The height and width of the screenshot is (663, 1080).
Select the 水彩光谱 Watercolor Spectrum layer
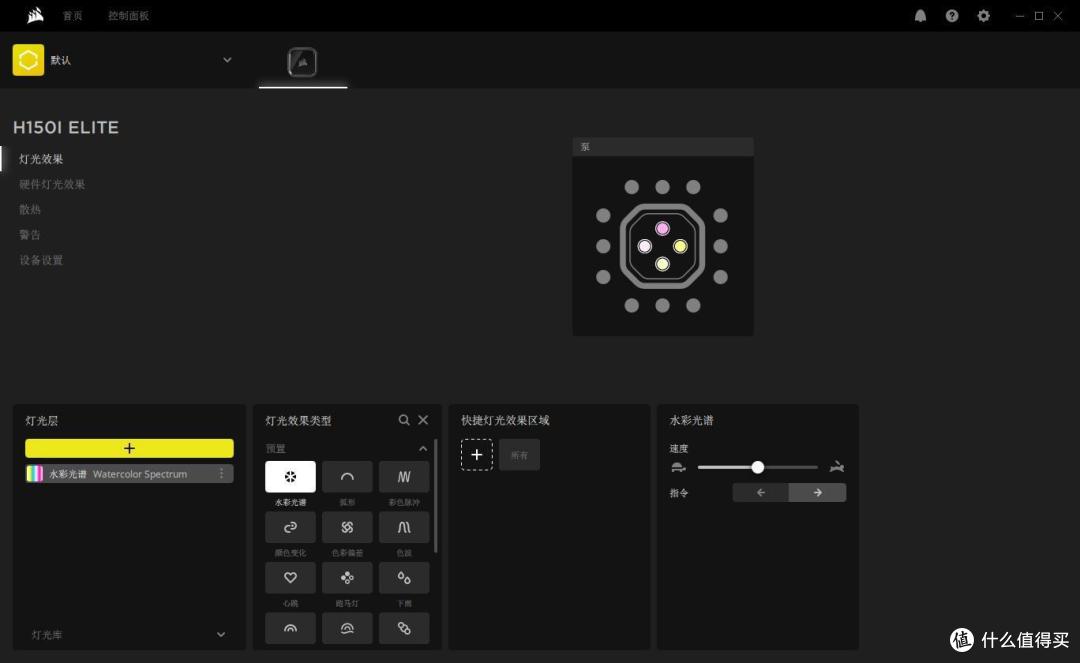tap(129, 474)
